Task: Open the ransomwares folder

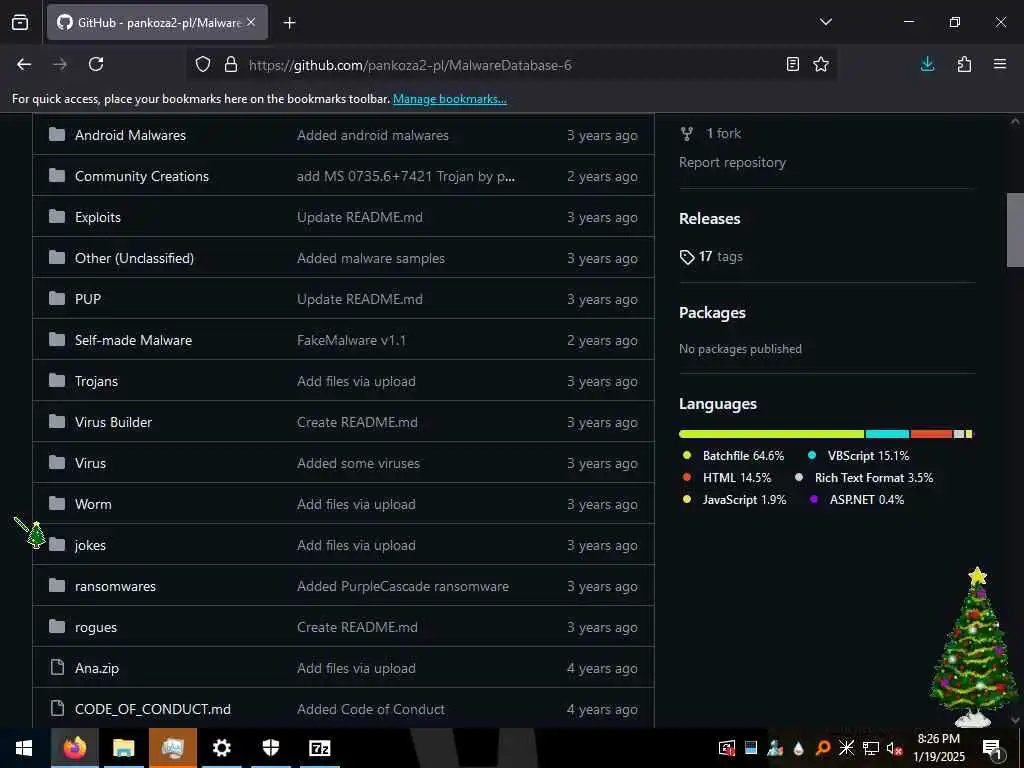Action: [115, 586]
